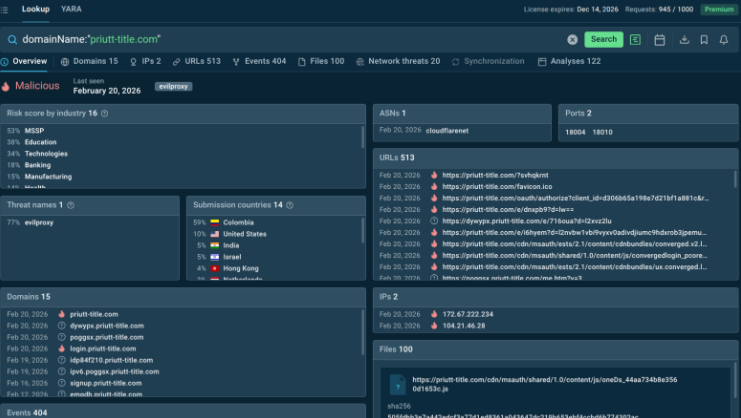Image resolution: width=741 pixels, height=418 pixels.
Task: Click the evilproxy tag badge
Action: pos(173,86)
